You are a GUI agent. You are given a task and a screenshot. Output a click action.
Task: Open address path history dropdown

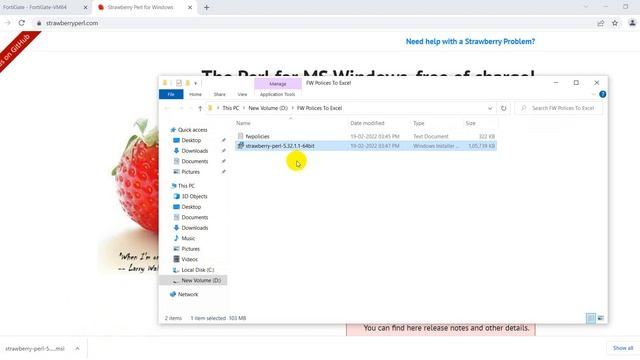point(490,108)
